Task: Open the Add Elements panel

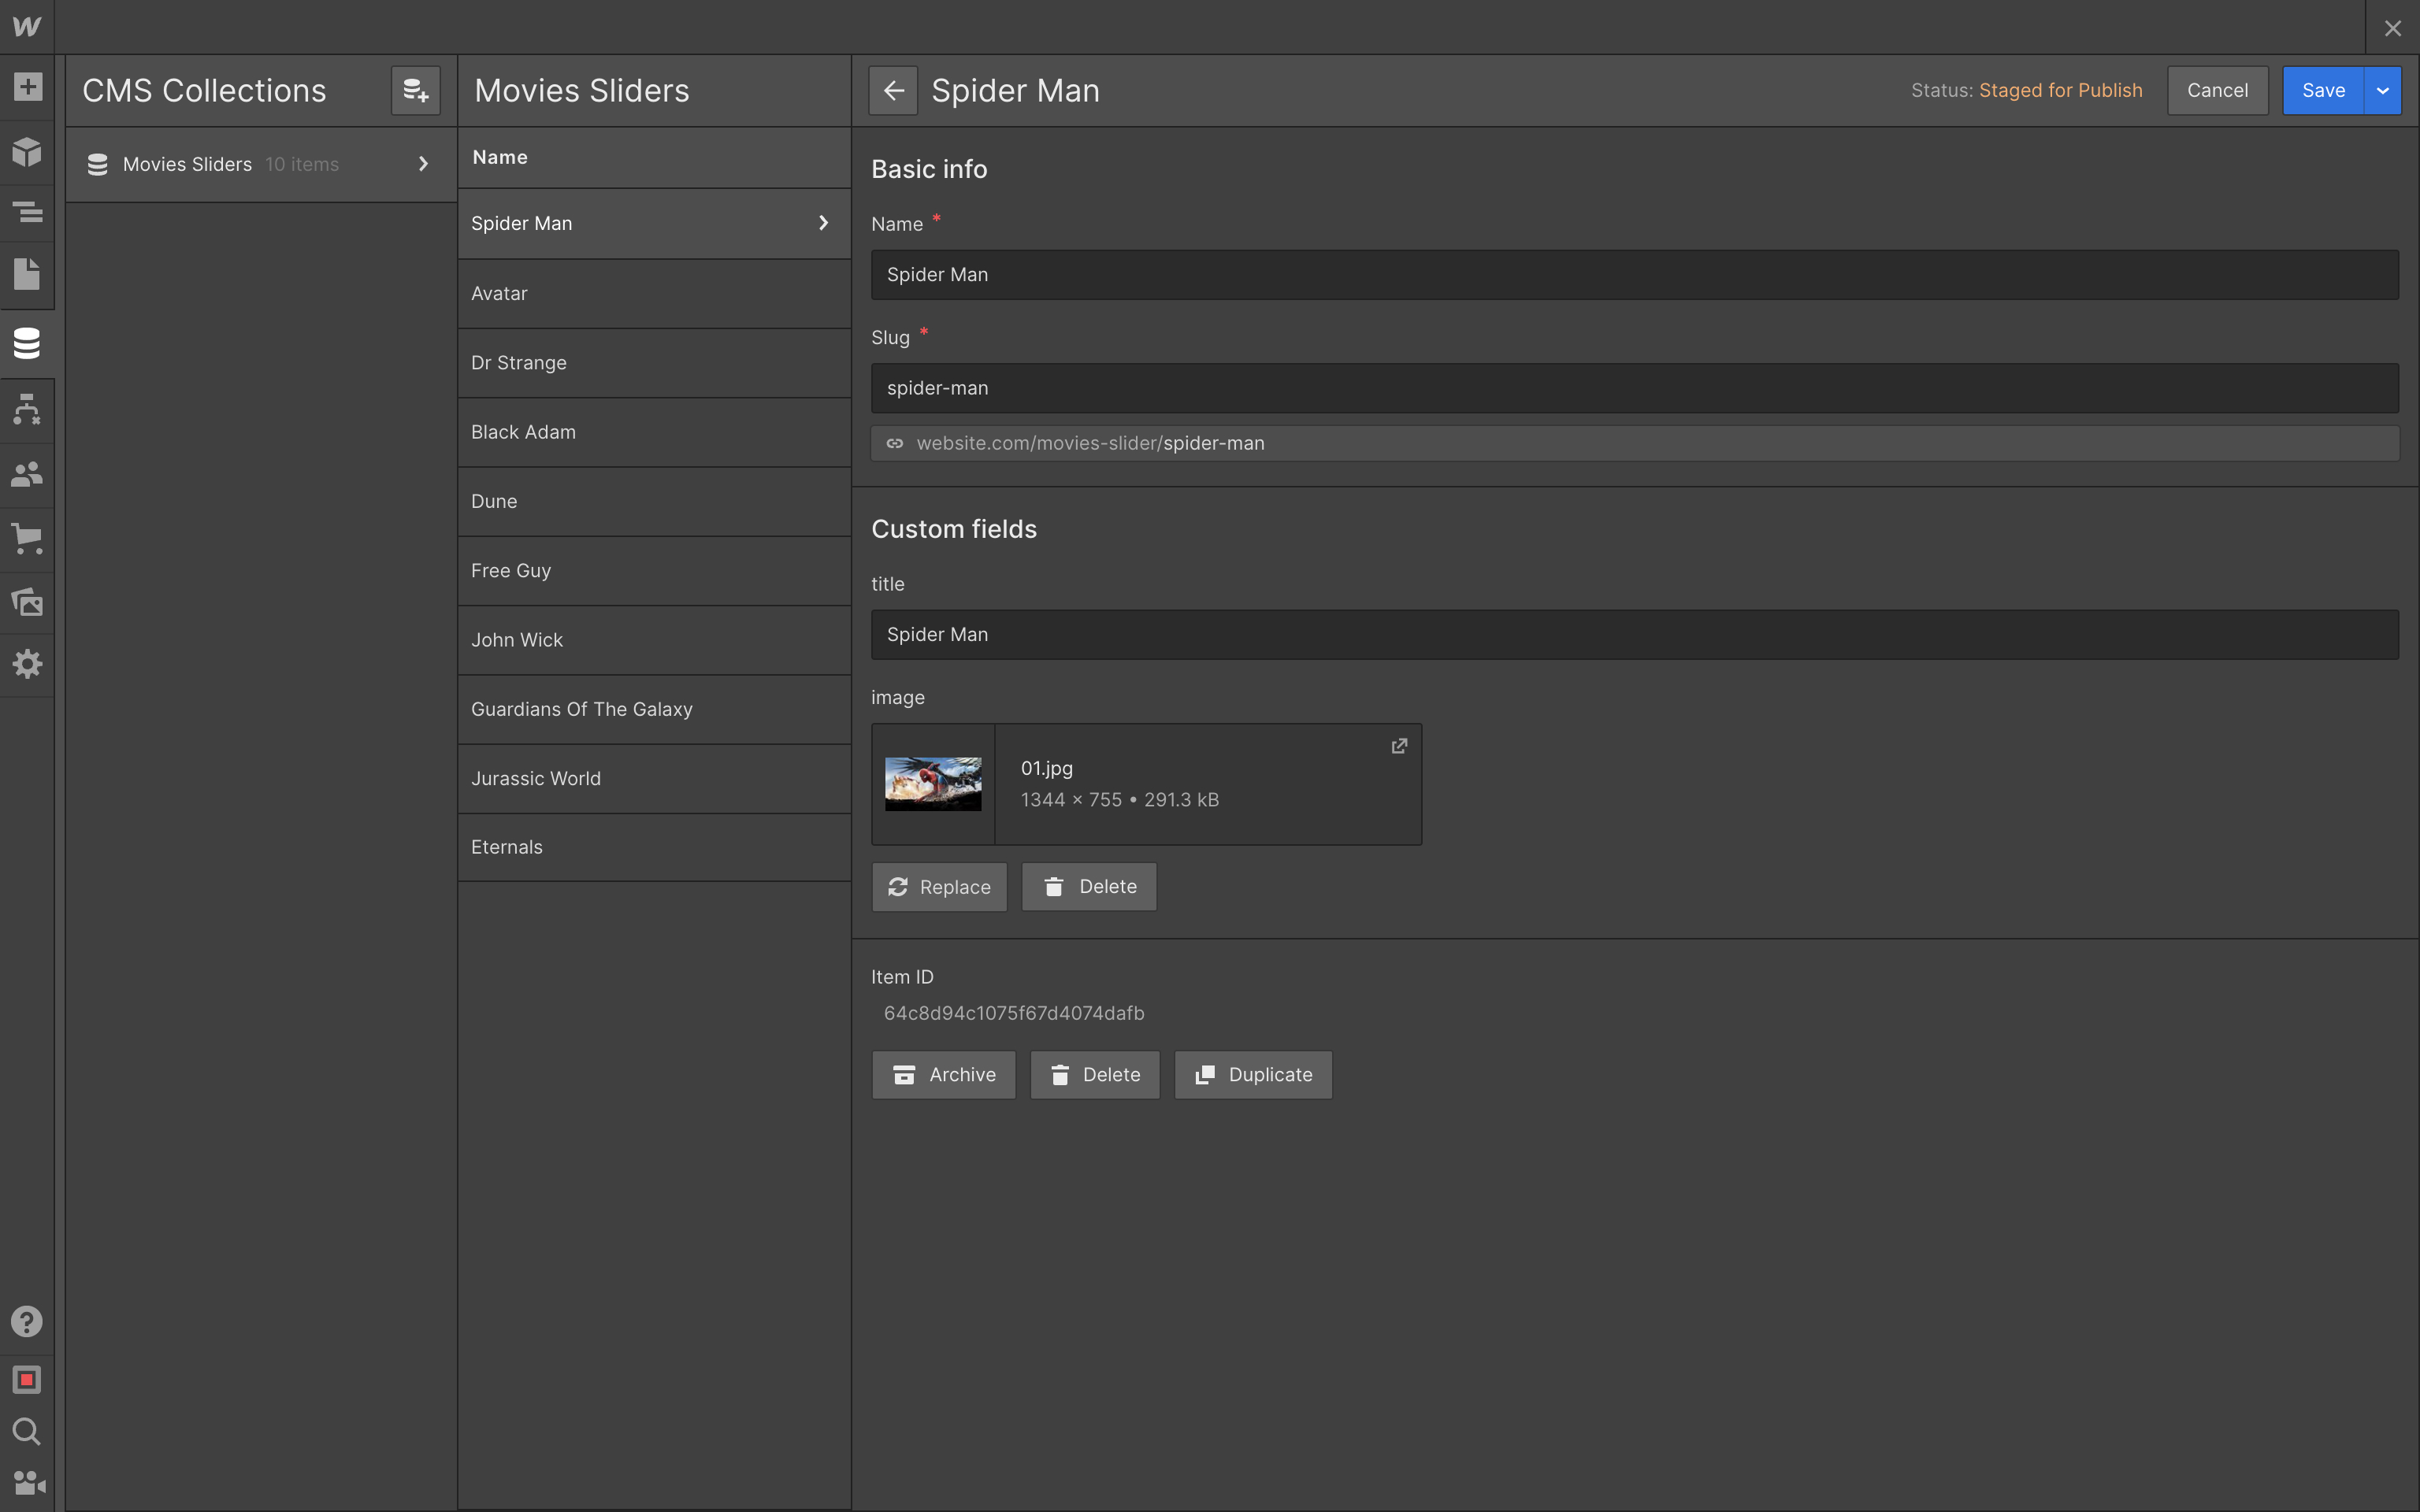Action: 27,87
